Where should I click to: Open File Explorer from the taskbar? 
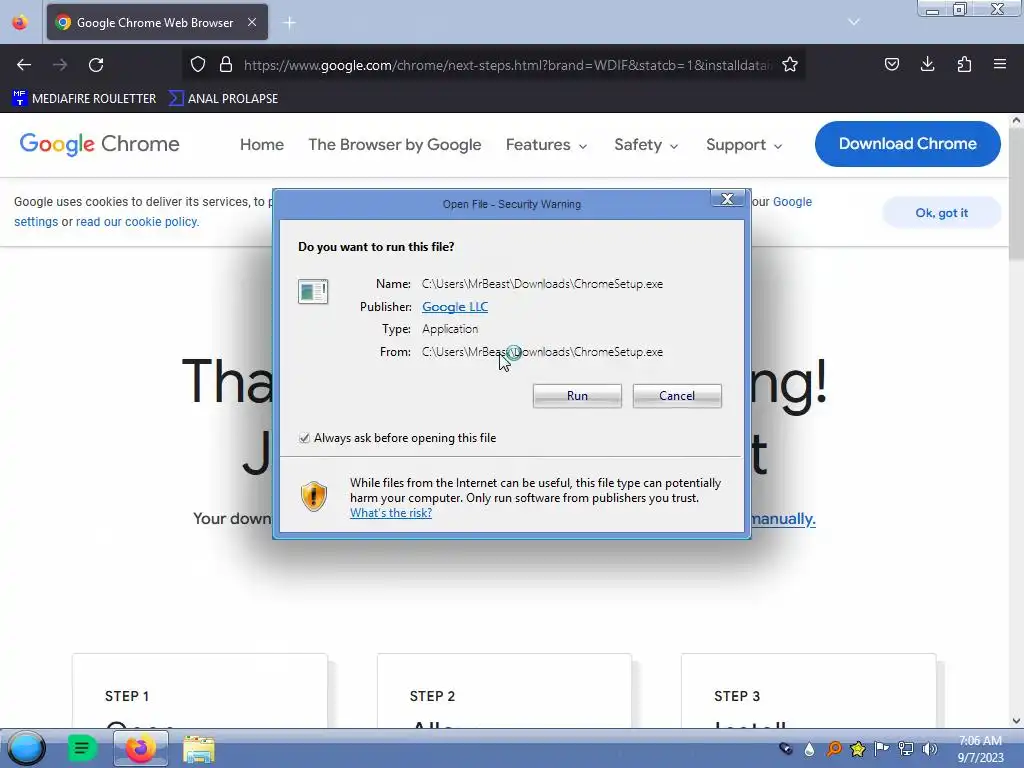coord(199,749)
